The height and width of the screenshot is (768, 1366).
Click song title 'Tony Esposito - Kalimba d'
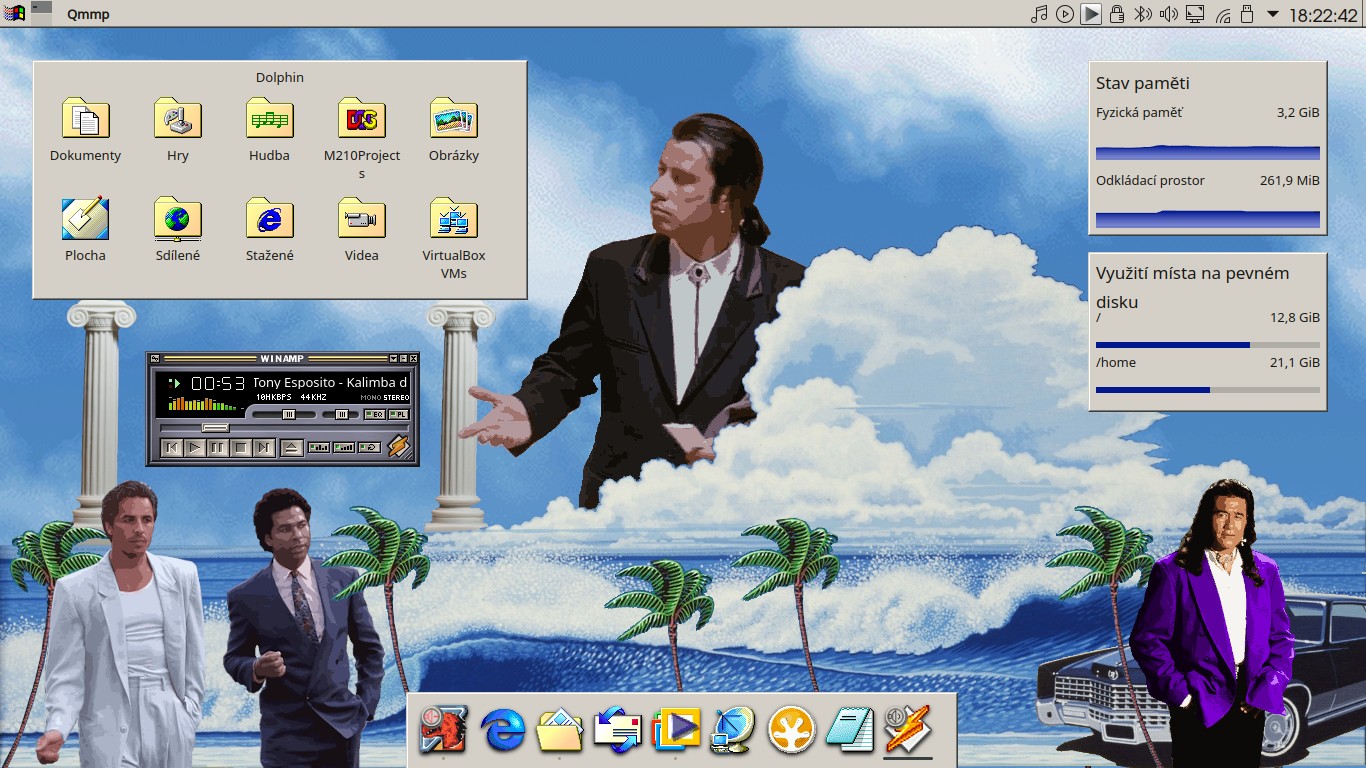330,383
